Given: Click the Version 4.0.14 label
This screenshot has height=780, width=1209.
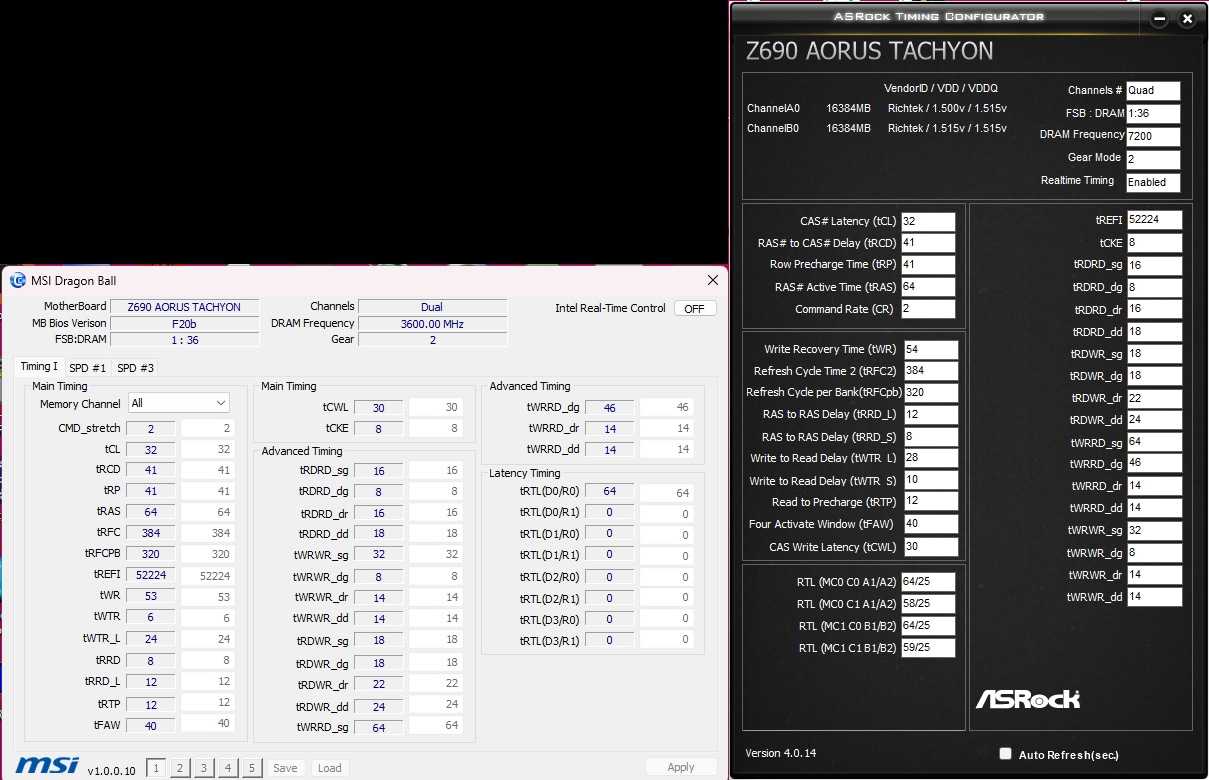Looking at the screenshot, I should pos(781,753).
